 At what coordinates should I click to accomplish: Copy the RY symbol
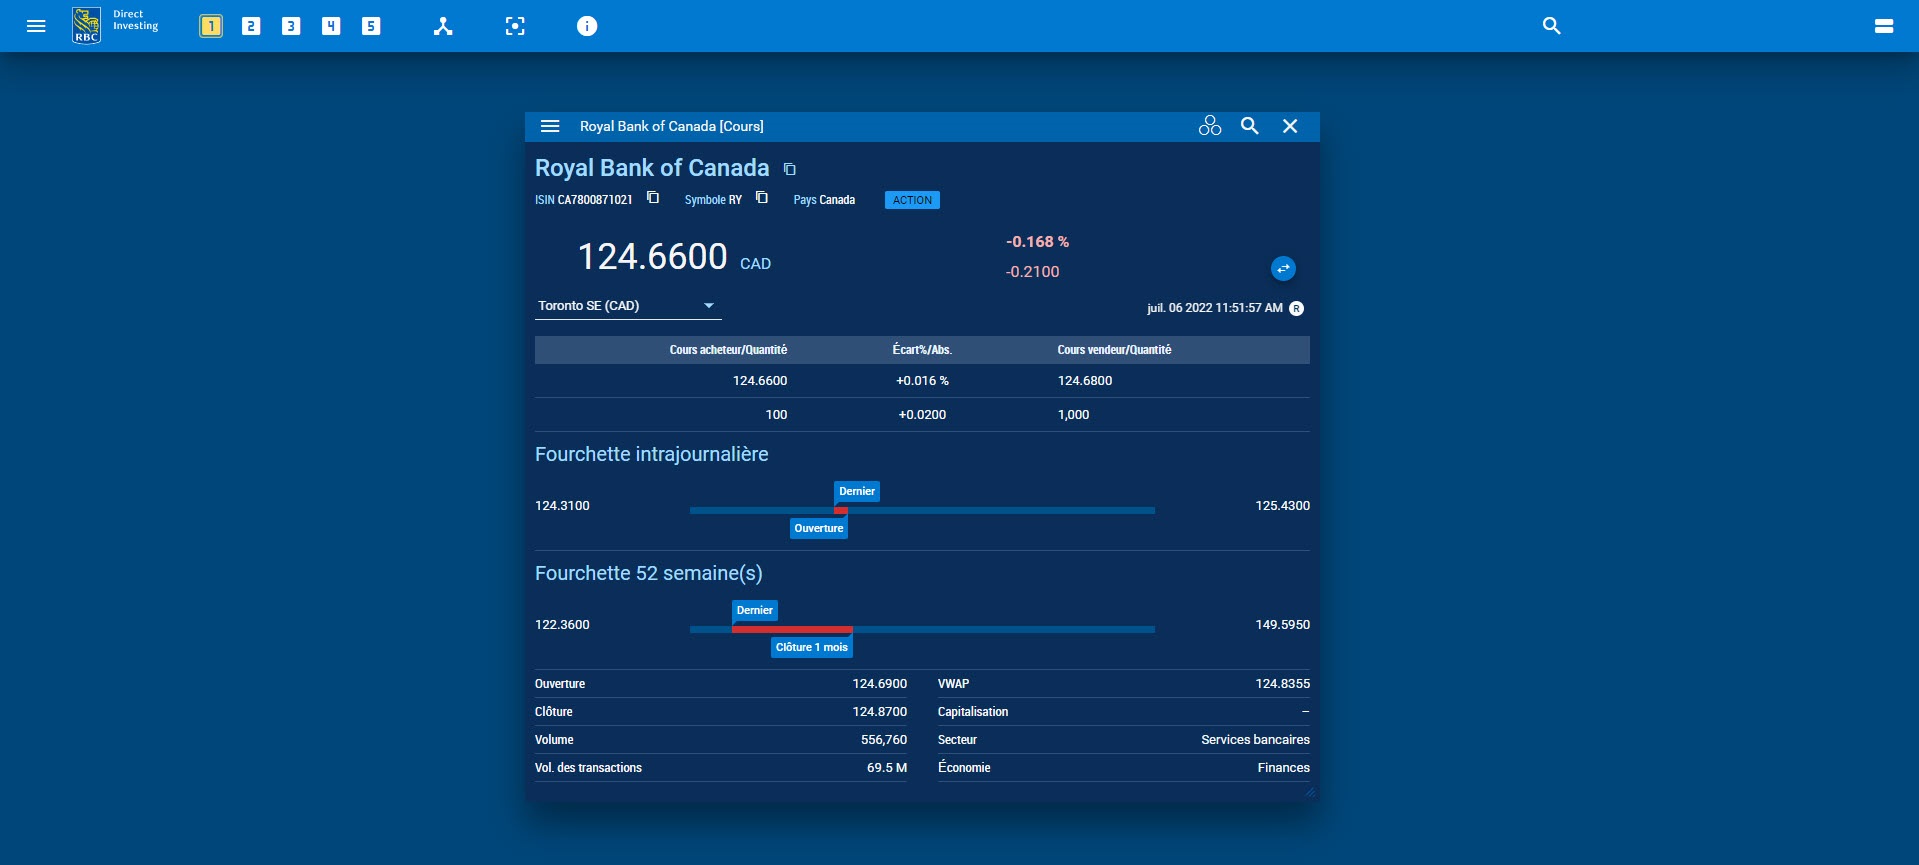[762, 198]
